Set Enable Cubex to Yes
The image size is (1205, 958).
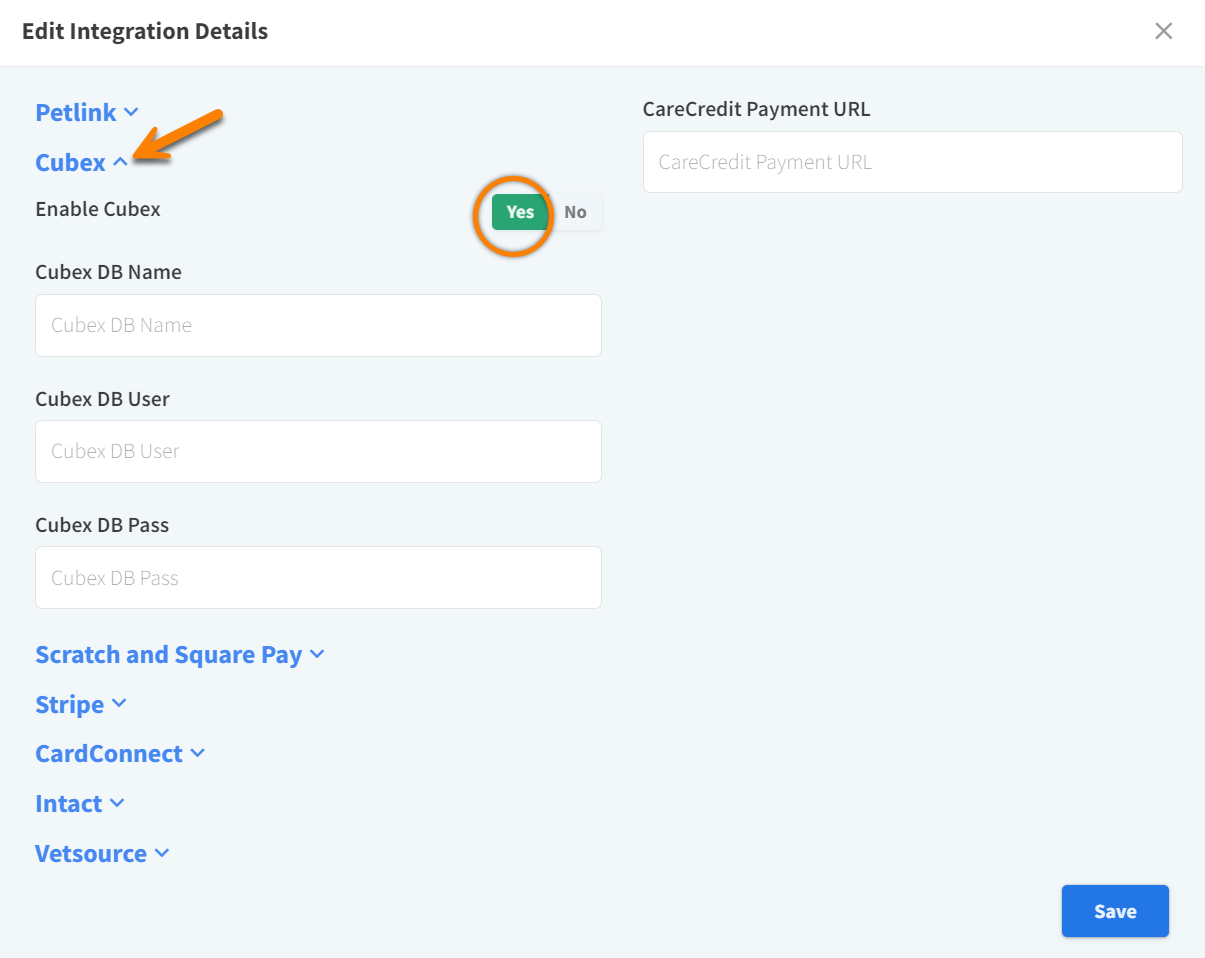click(520, 212)
